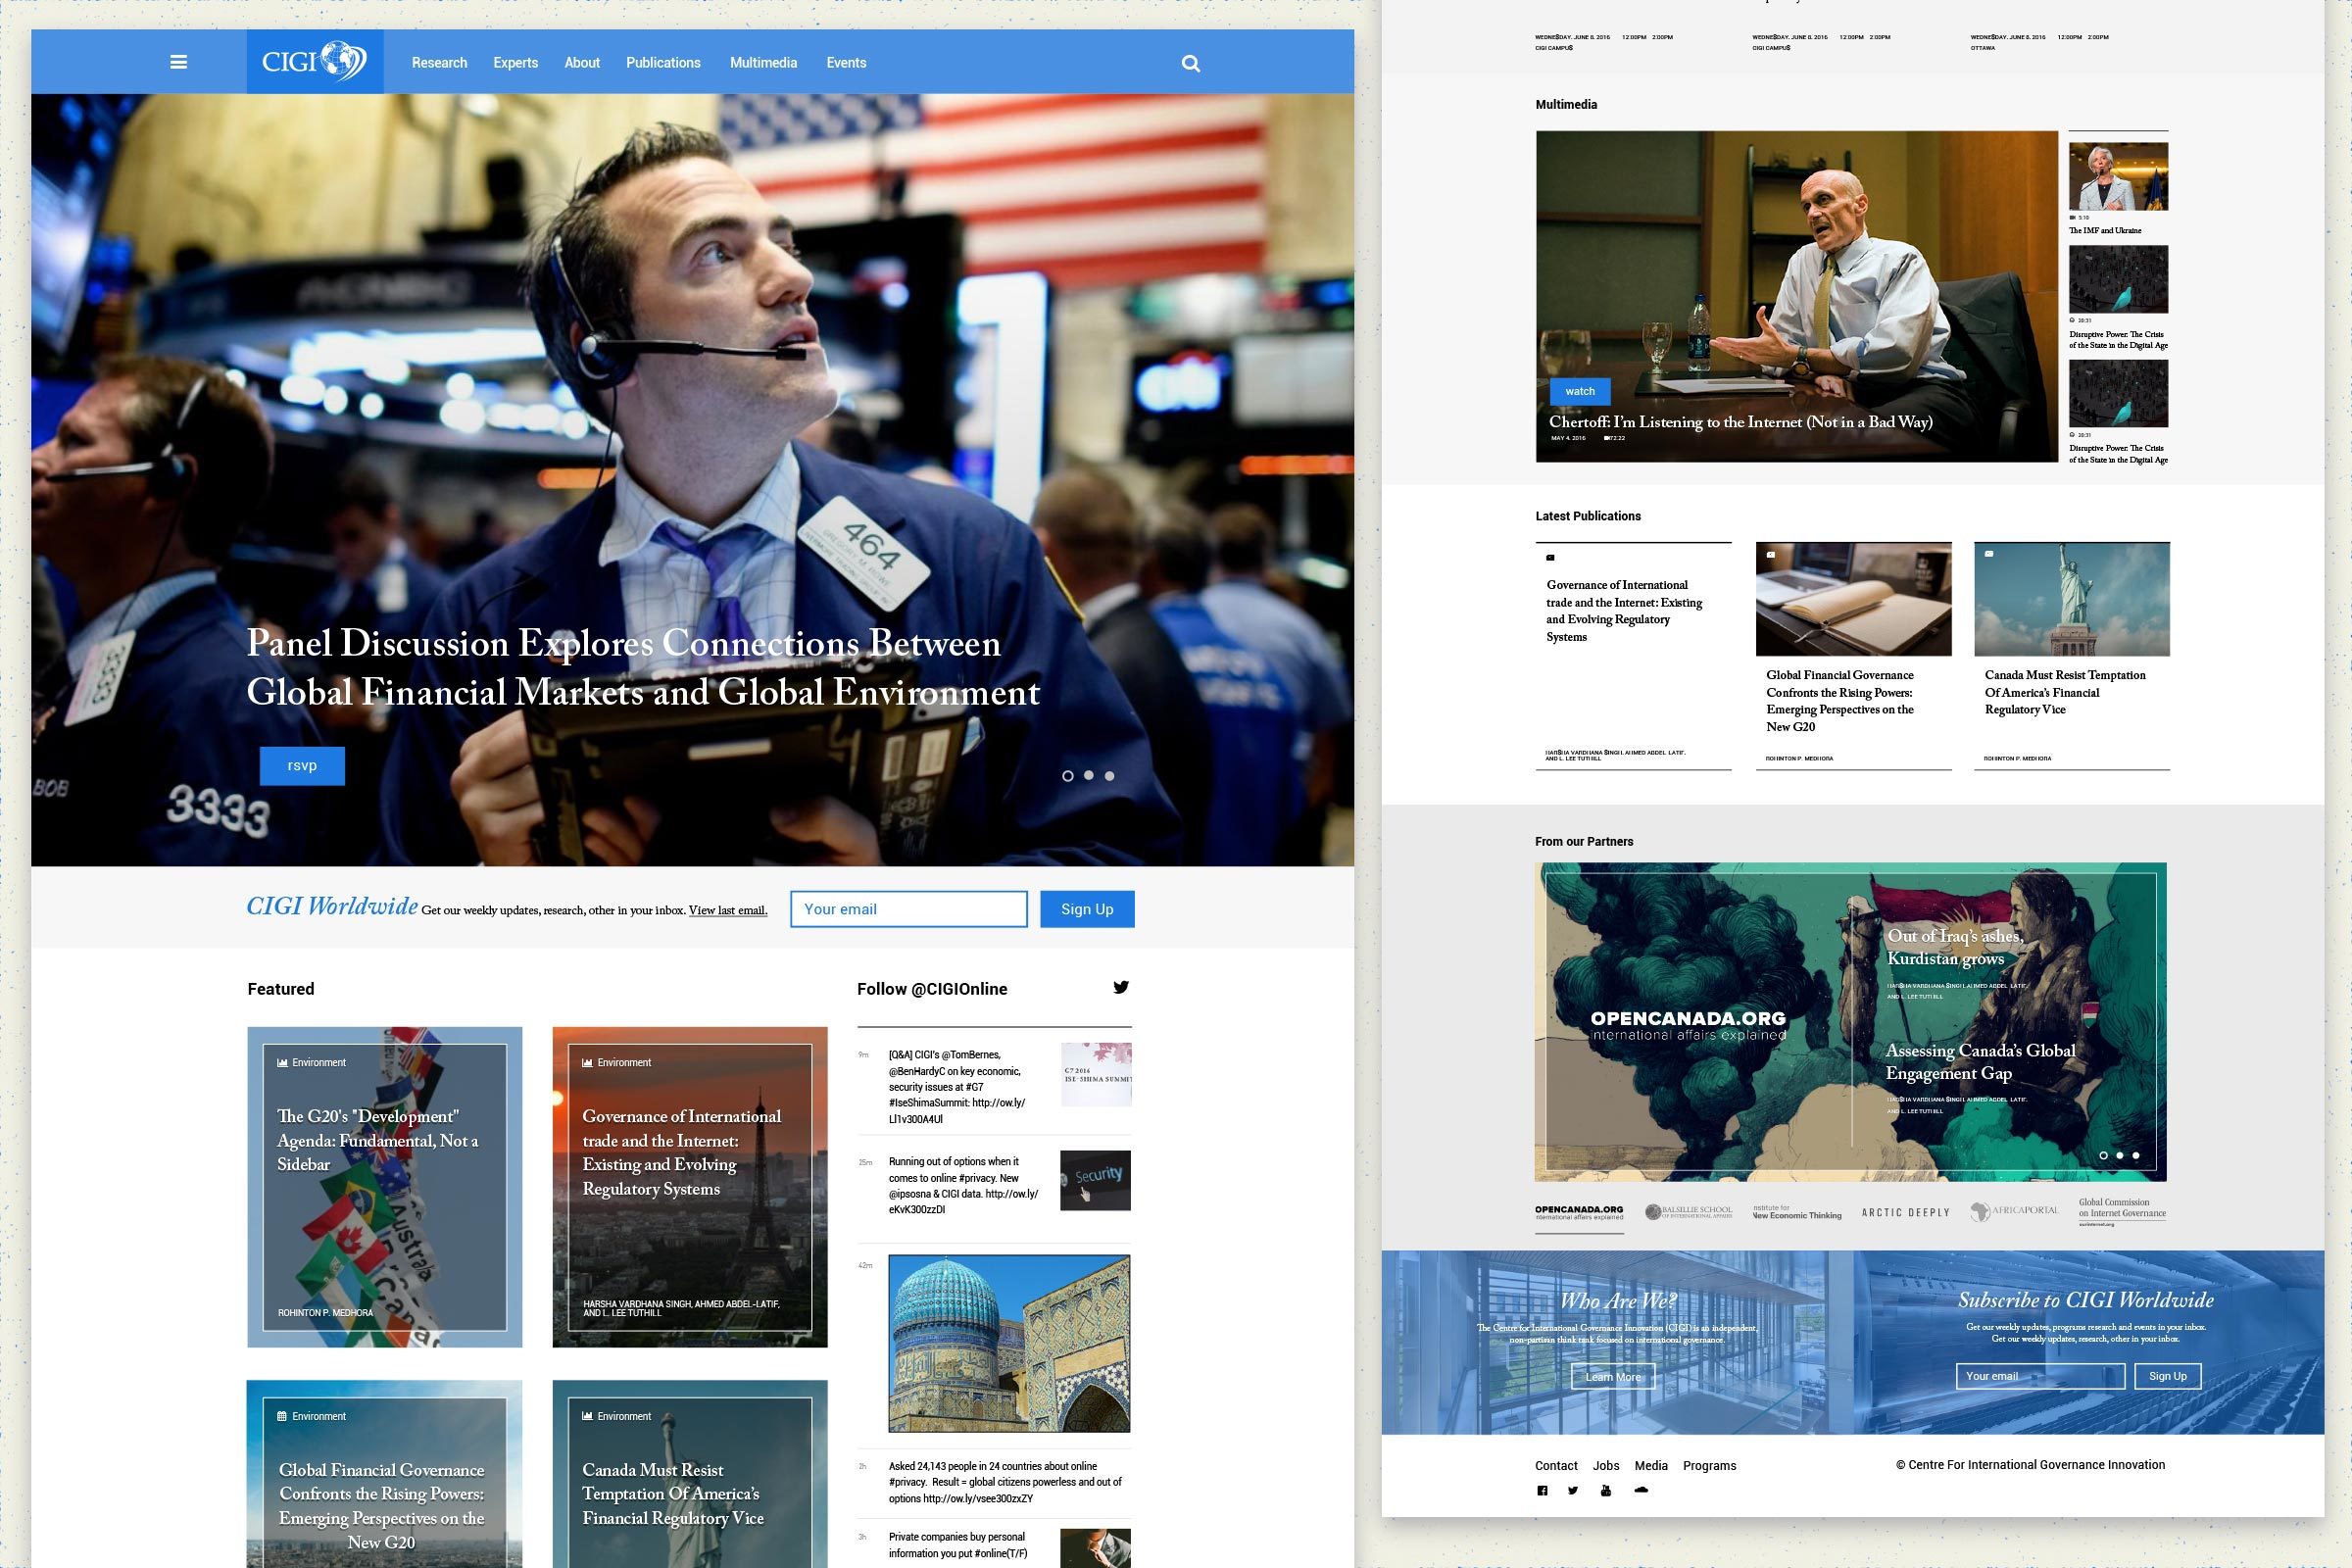Expand the About navigation dropdown
This screenshot has height=1568, width=2352.
[581, 63]
